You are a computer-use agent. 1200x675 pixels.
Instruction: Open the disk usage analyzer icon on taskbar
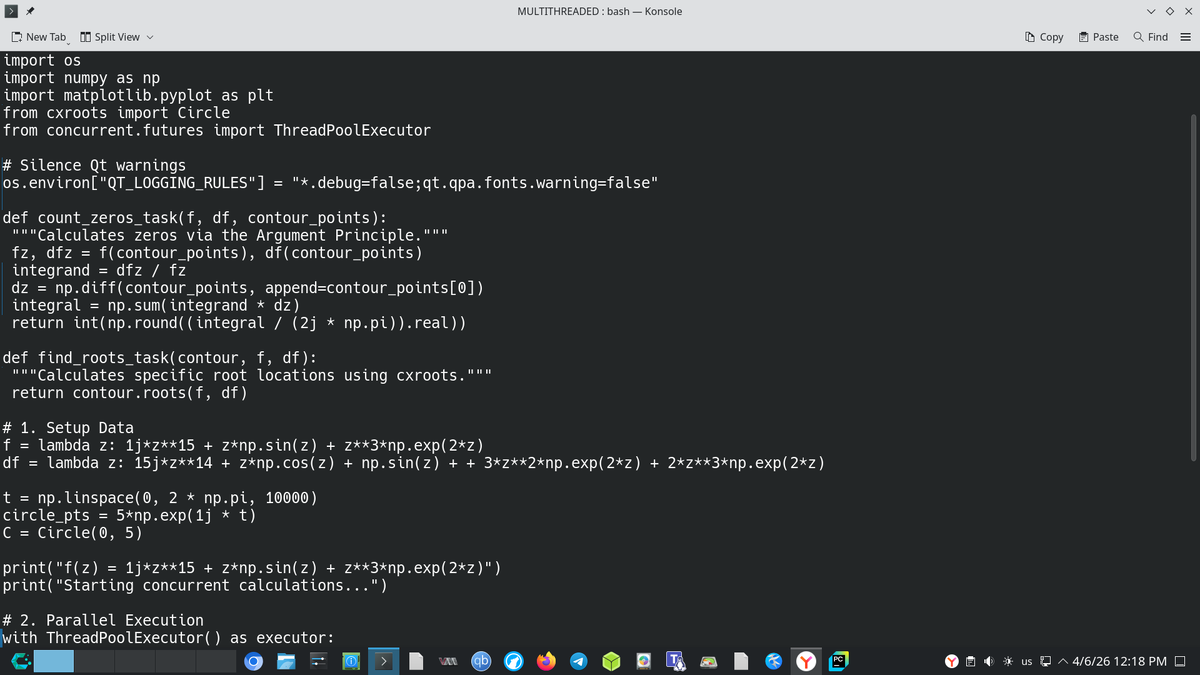[x=708, y=661]
